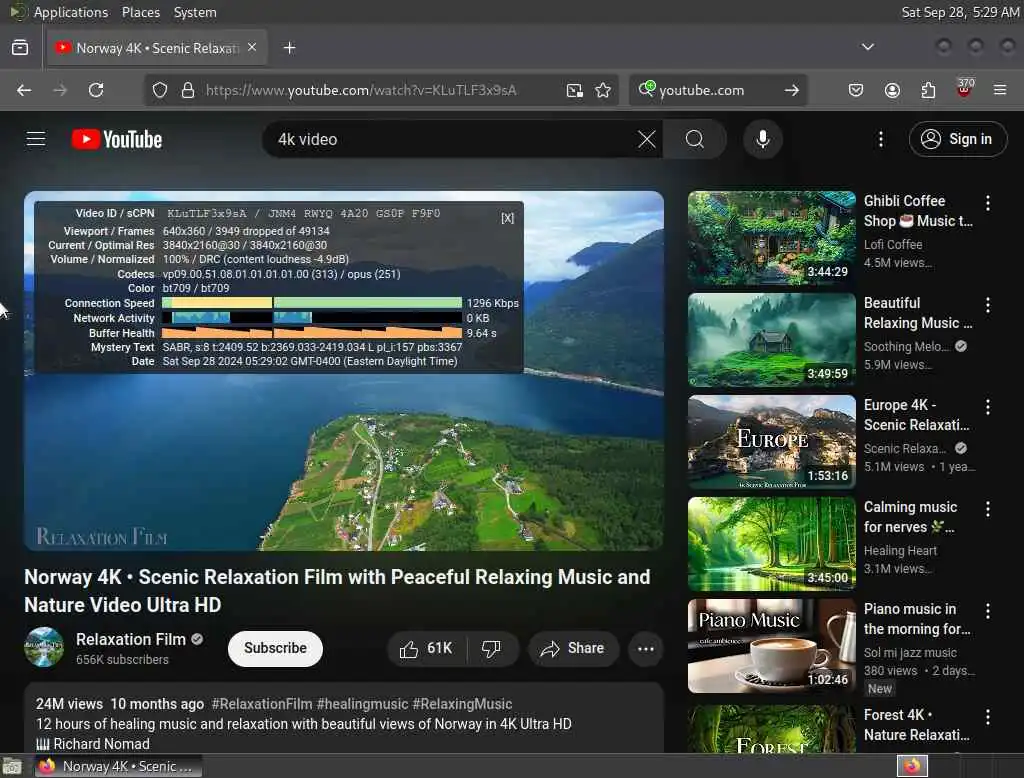
Task: Save page to Pocket
Action: point(856,90)
